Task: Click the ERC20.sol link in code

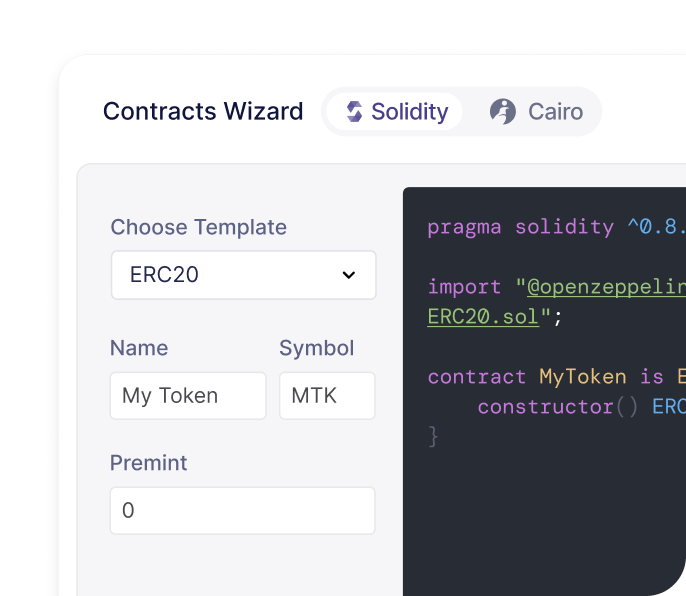Action: [483, 317]
